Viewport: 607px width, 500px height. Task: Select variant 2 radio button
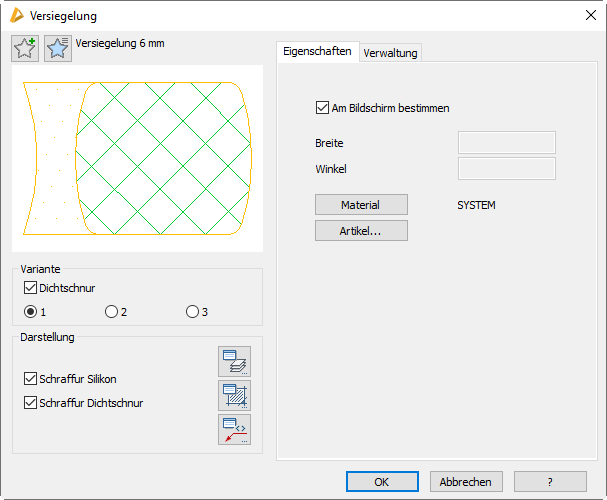point(111,312)
